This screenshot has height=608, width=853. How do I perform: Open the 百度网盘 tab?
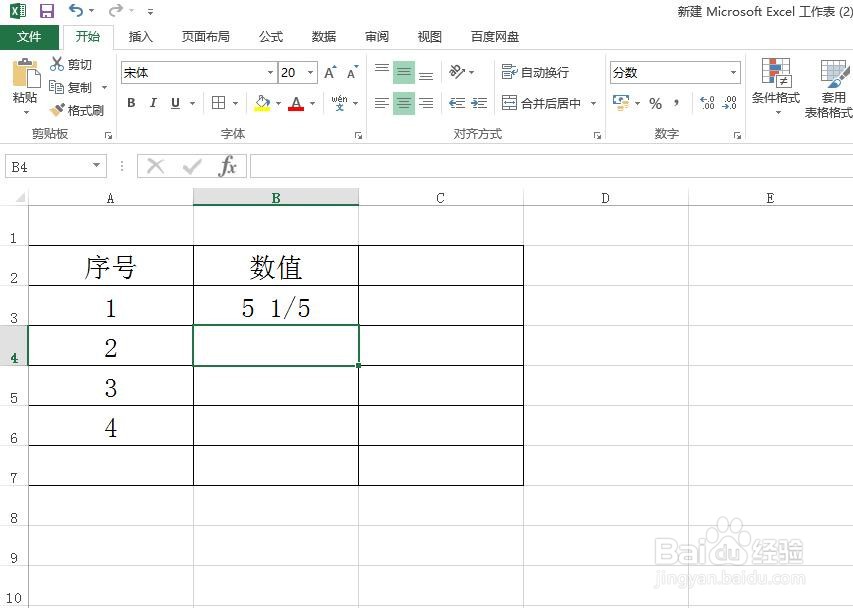click(x=495, y=37)
